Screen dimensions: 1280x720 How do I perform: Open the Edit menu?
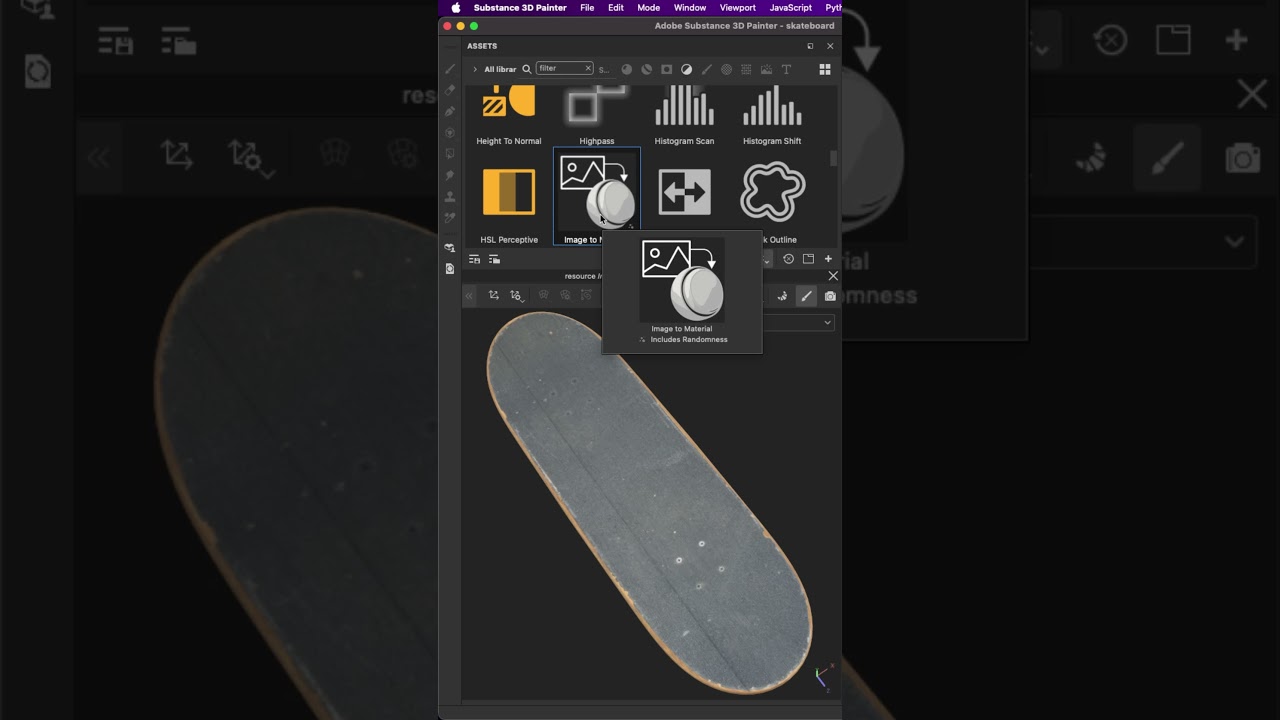[x=616, y=8]
